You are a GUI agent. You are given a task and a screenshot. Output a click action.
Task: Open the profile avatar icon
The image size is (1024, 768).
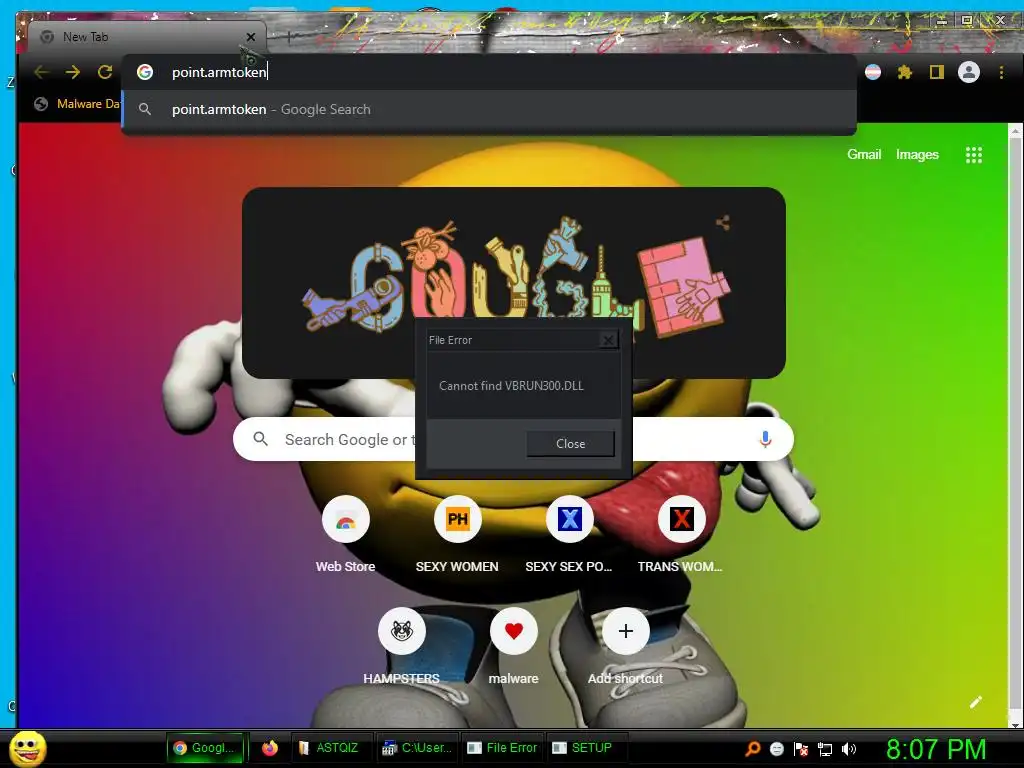click(968, 72)
